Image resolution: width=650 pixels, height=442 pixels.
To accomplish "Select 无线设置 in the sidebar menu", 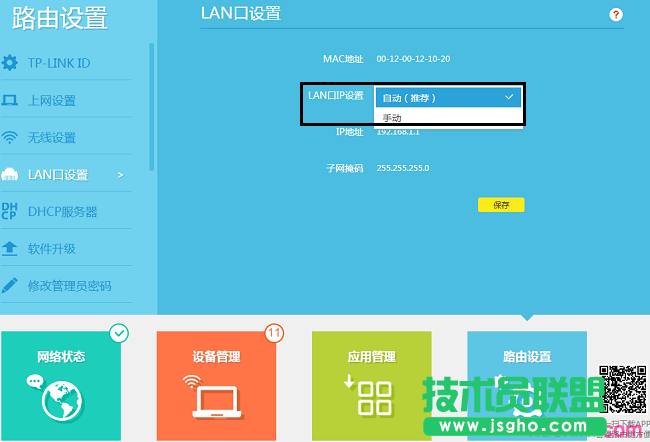I will 52,138.
